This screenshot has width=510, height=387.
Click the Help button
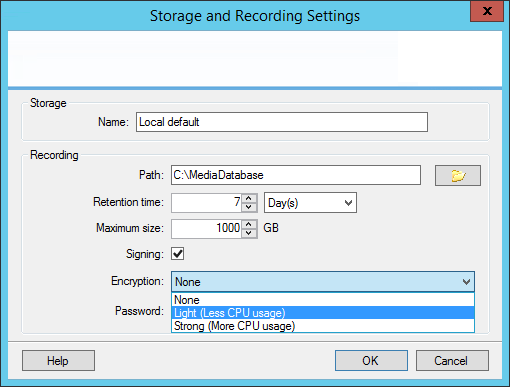58,361
